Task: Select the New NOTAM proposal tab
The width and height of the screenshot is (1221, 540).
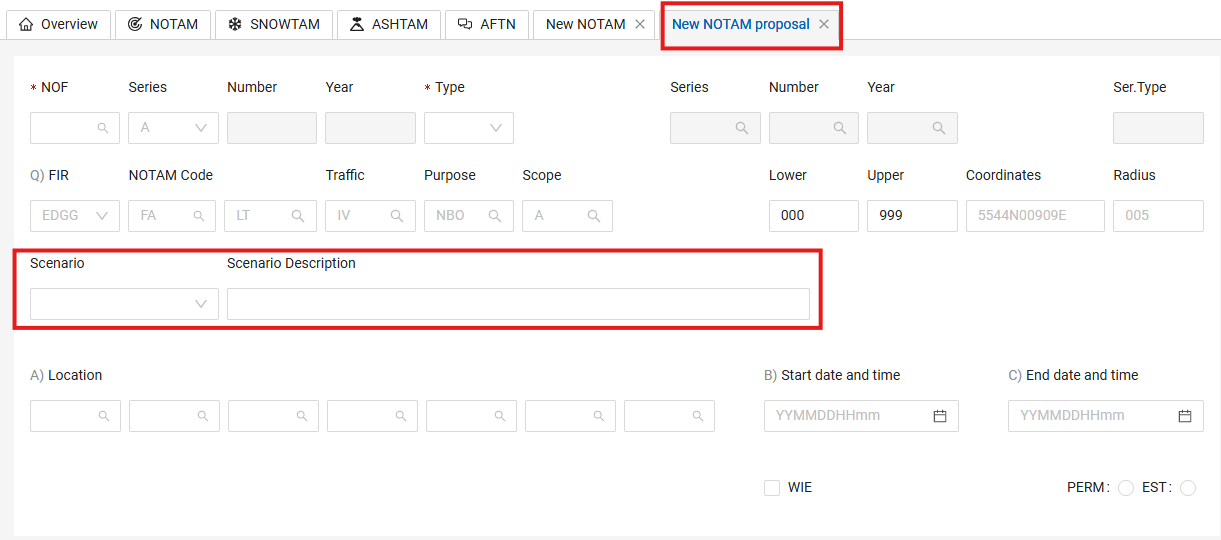Action: (x=741, y=24)
